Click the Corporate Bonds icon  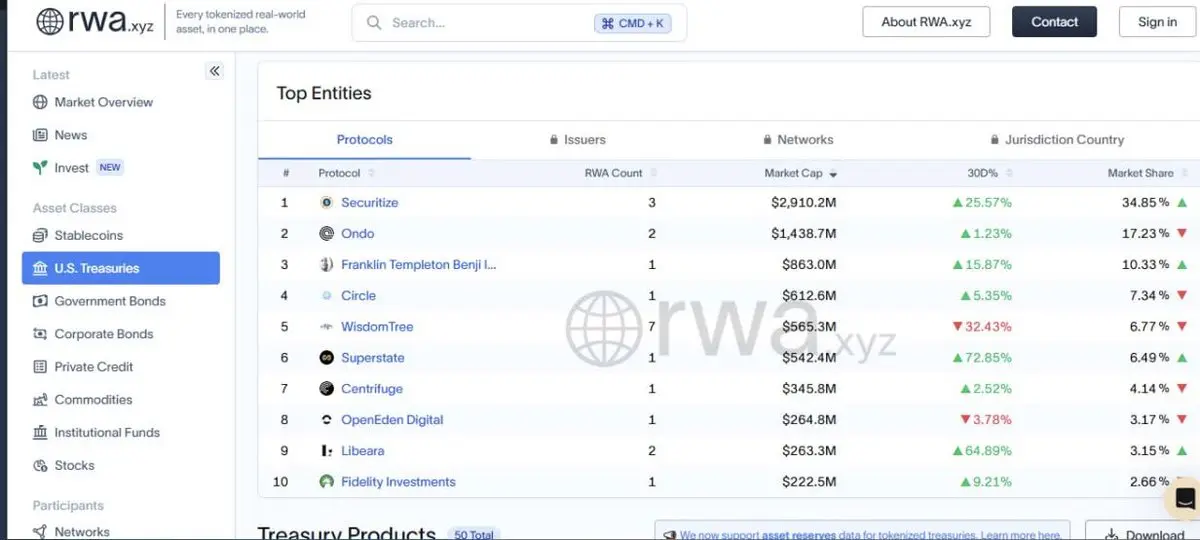point(40,334)
